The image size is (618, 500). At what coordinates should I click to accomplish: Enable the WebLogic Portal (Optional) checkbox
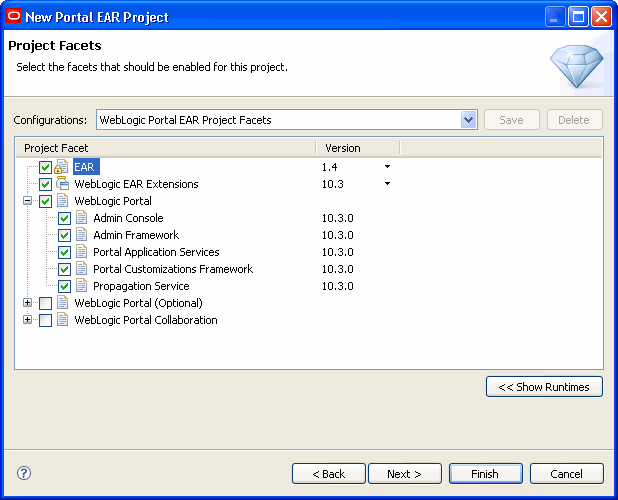coord(45,303)
